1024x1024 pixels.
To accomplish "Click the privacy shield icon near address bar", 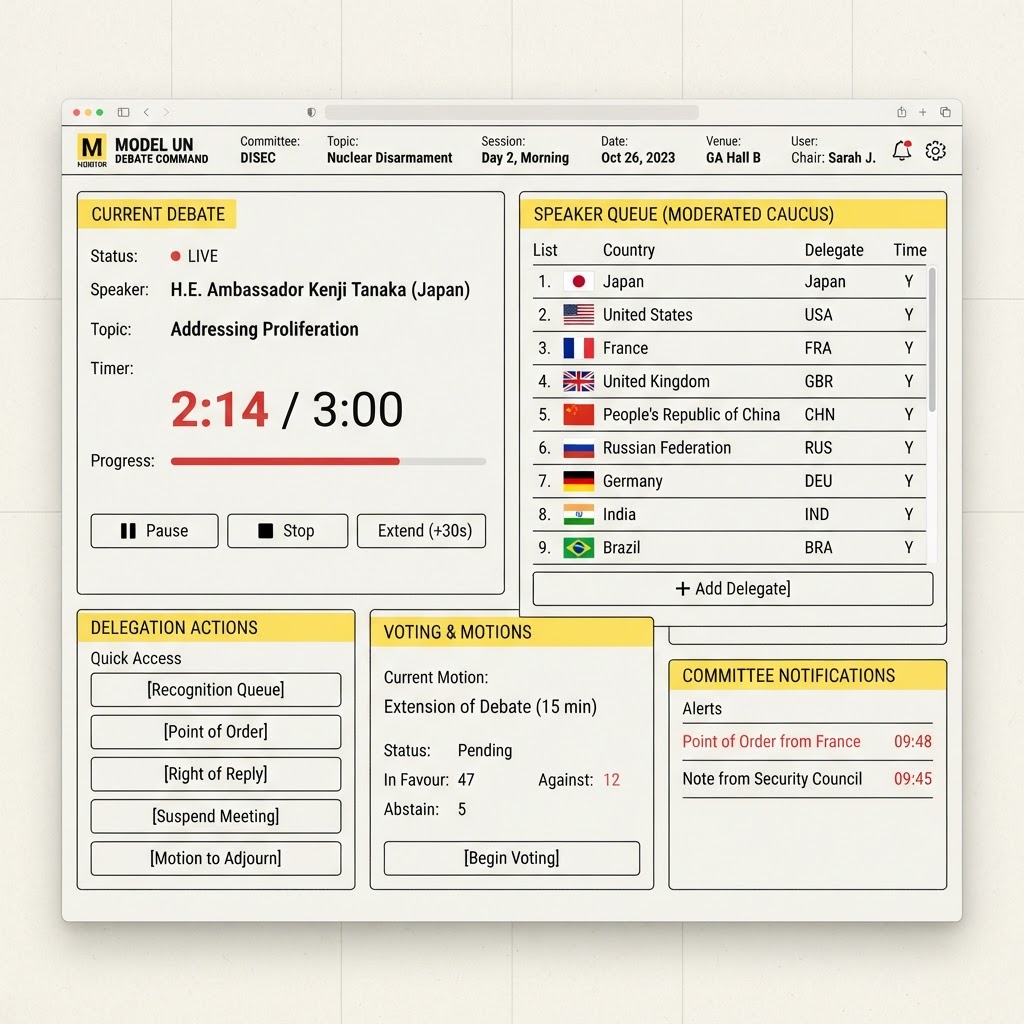I will tap(312, 112).
